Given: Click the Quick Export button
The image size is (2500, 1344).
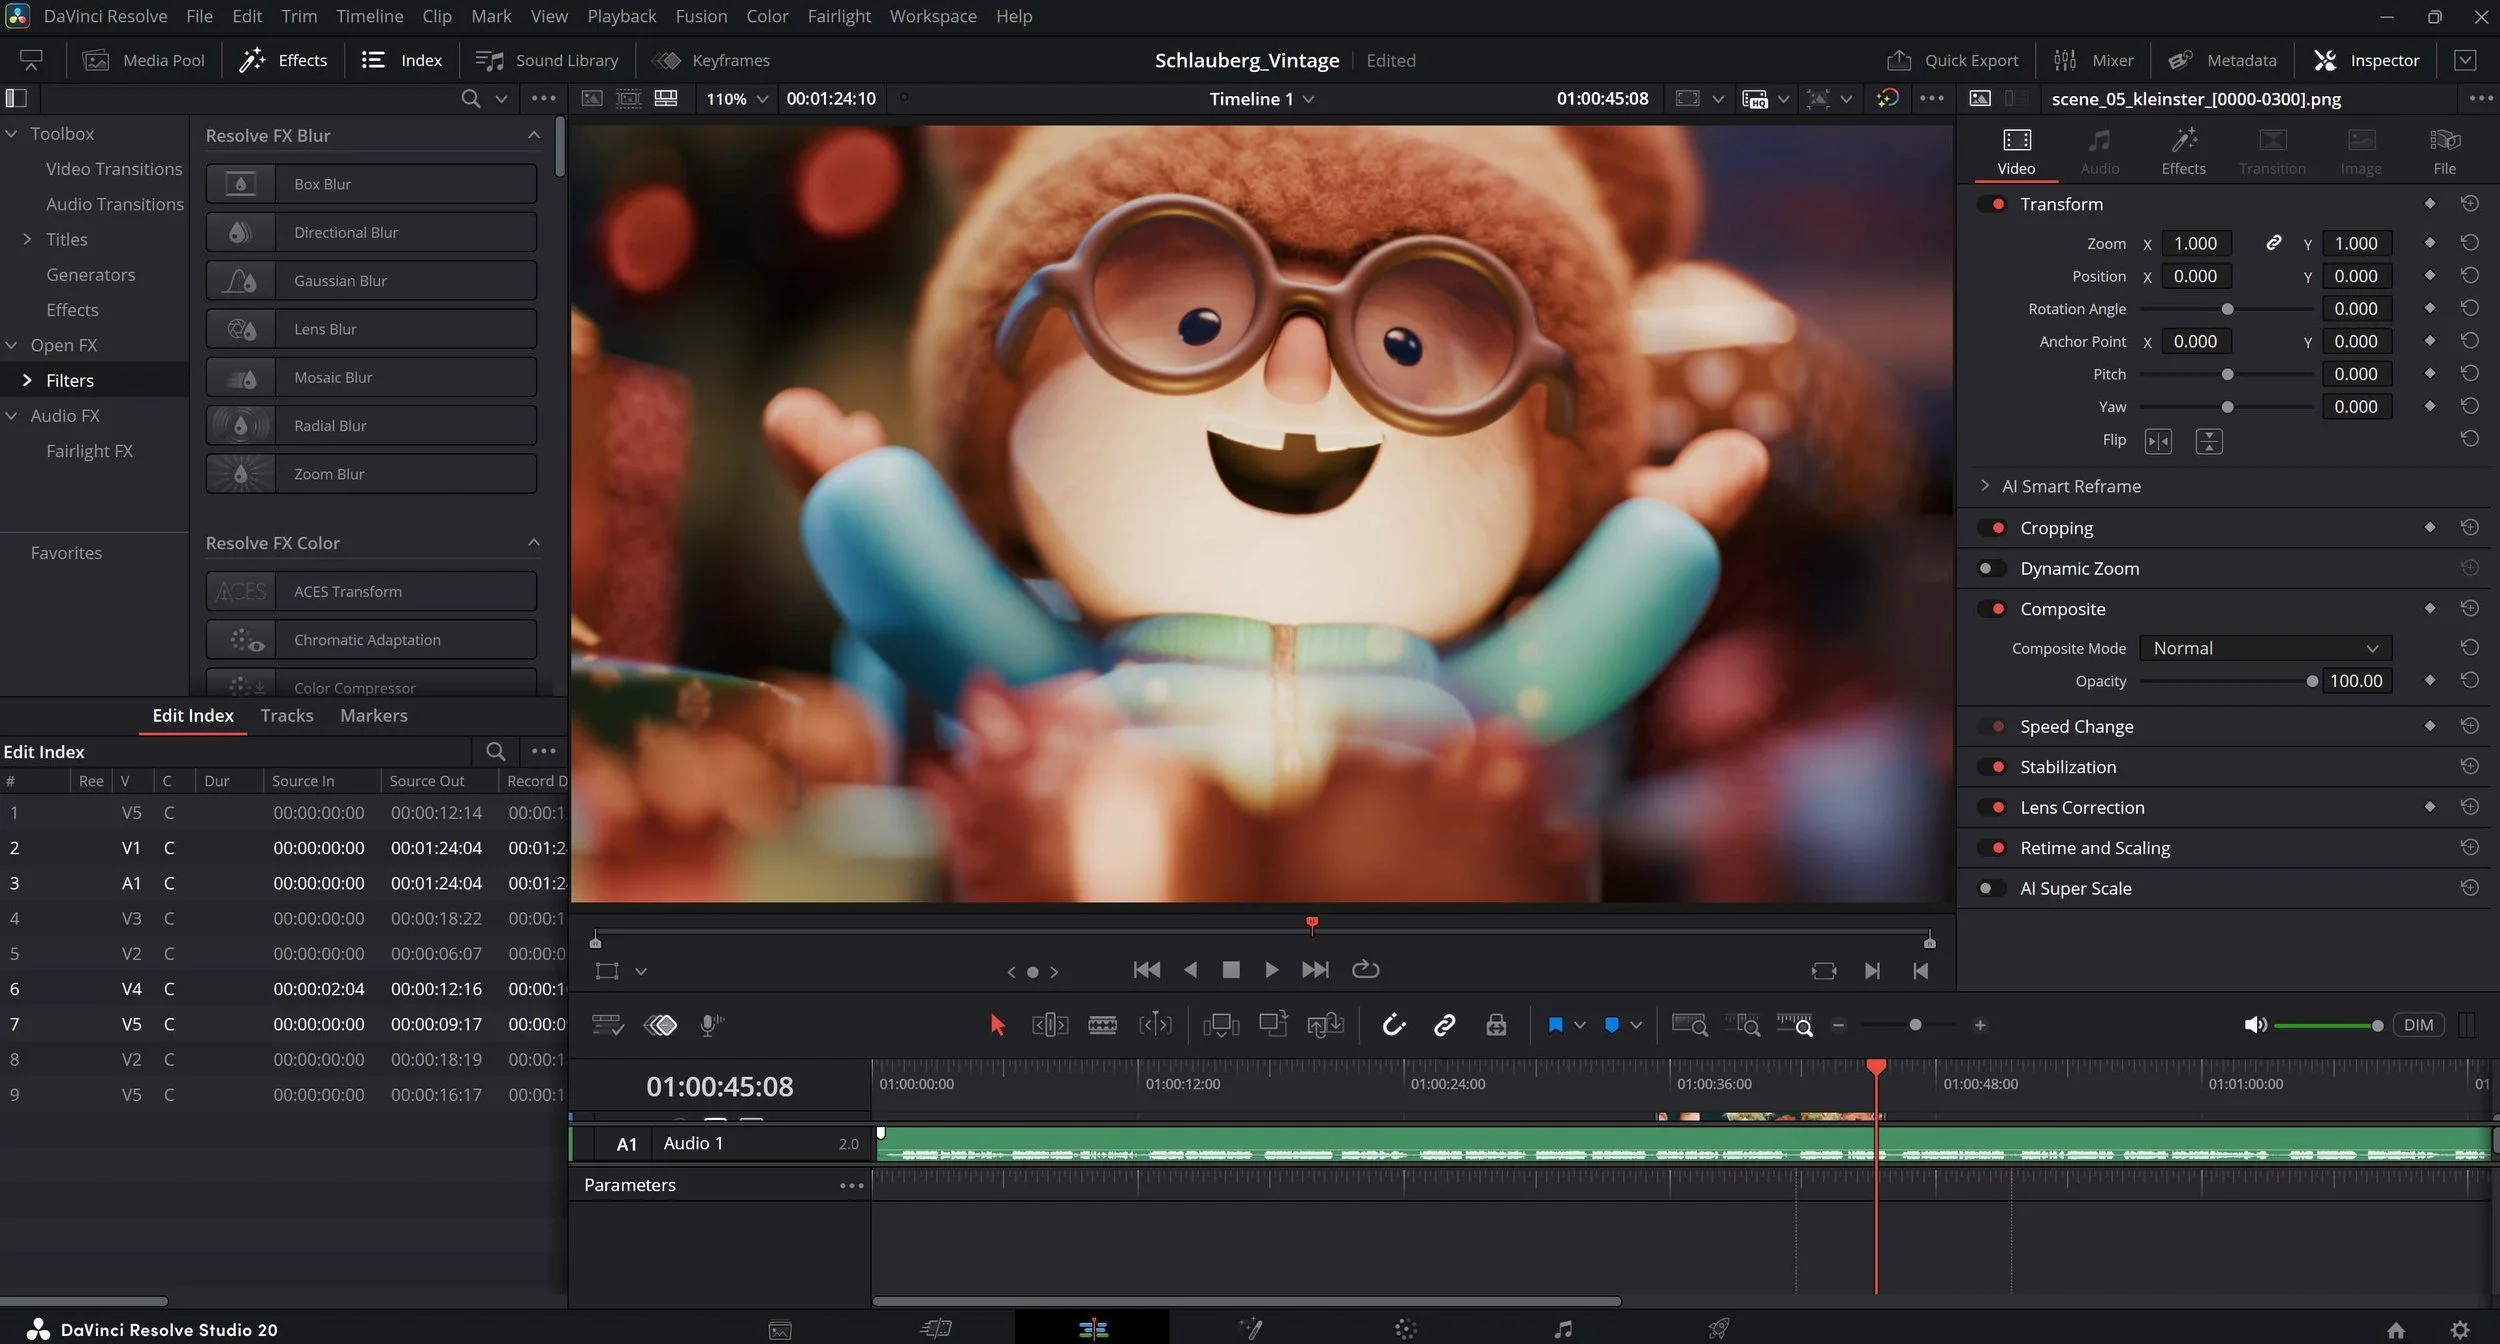Looking at the screenshot, I should click(1951, 60).
